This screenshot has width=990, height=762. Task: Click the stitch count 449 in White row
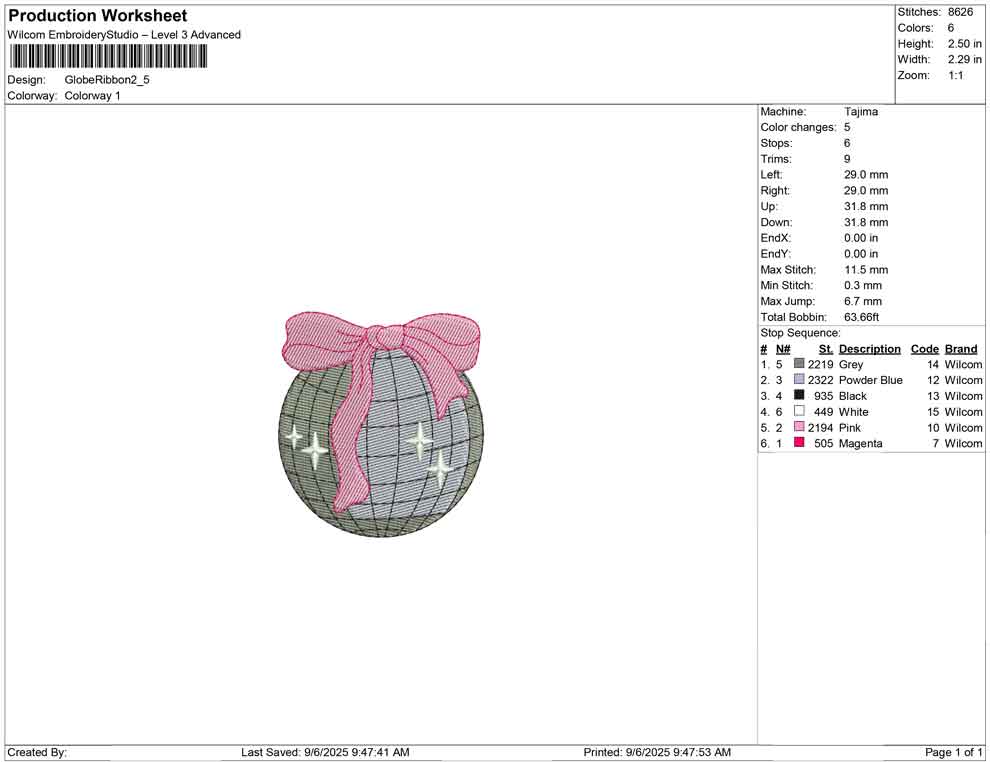[823, 412]
